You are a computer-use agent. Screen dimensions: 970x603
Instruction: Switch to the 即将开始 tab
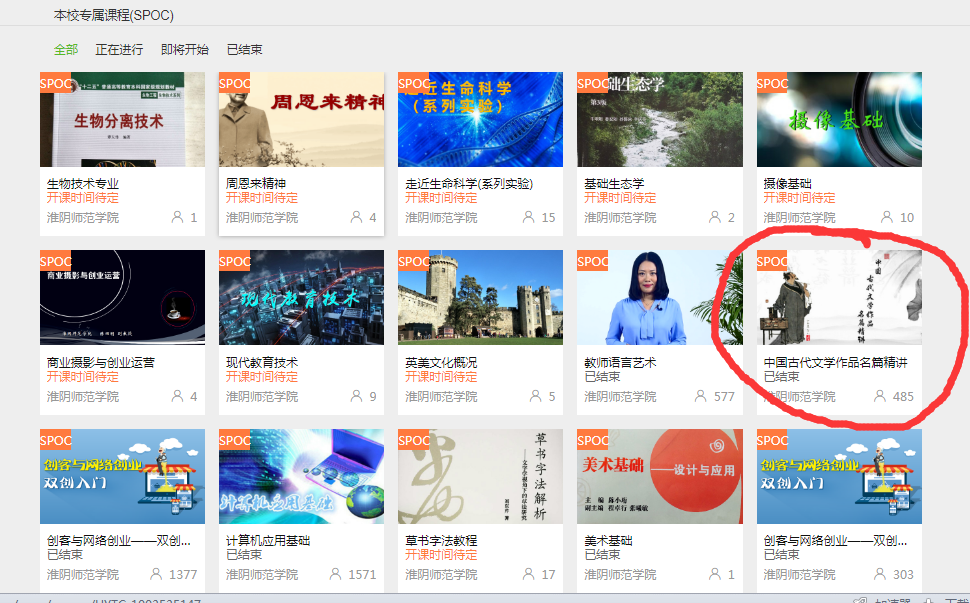pos(185,49)
